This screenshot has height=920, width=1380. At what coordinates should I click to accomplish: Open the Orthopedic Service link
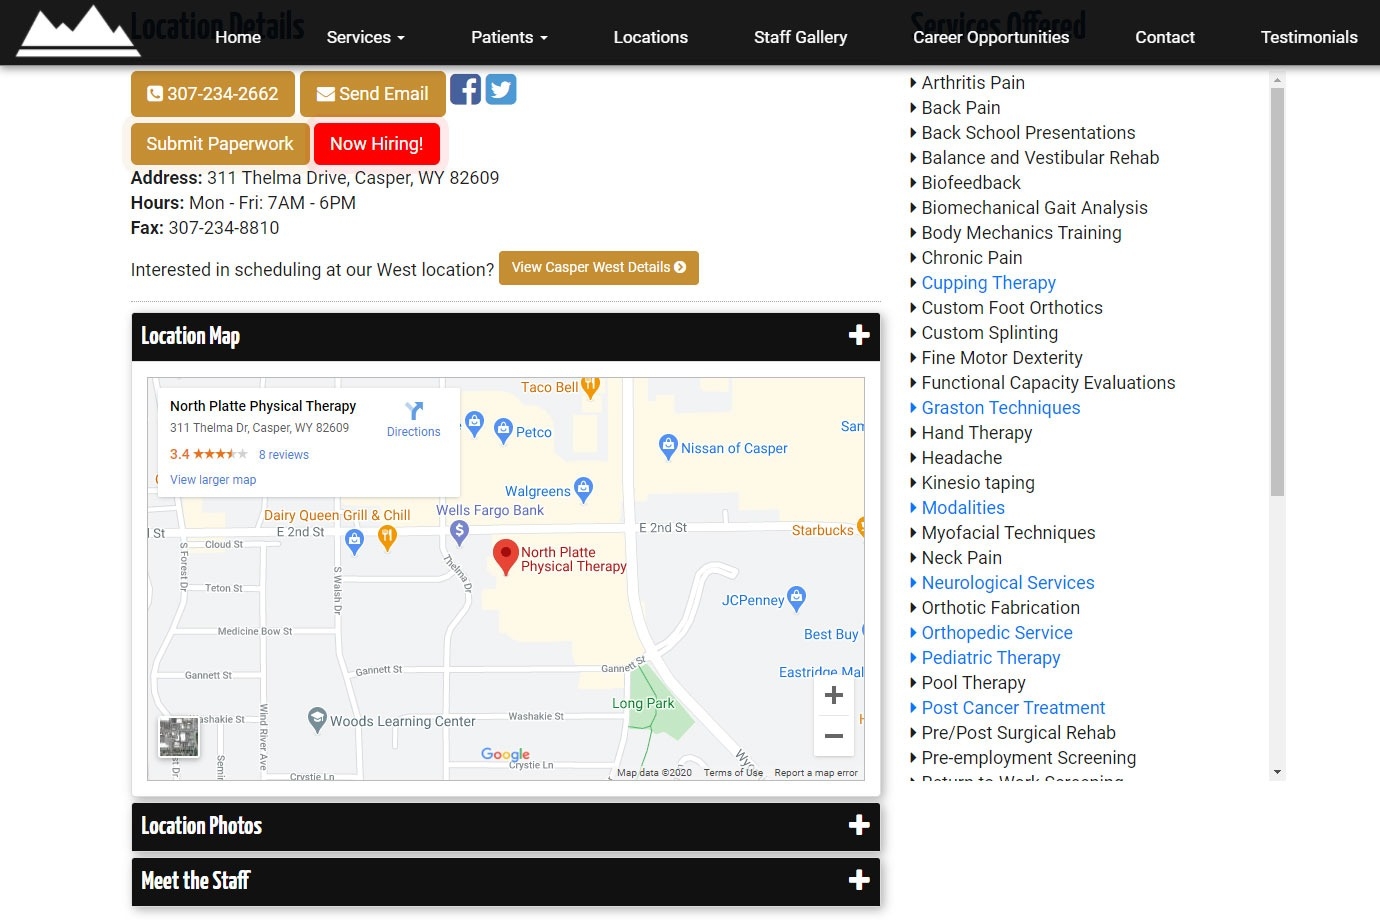coord(997,633)
